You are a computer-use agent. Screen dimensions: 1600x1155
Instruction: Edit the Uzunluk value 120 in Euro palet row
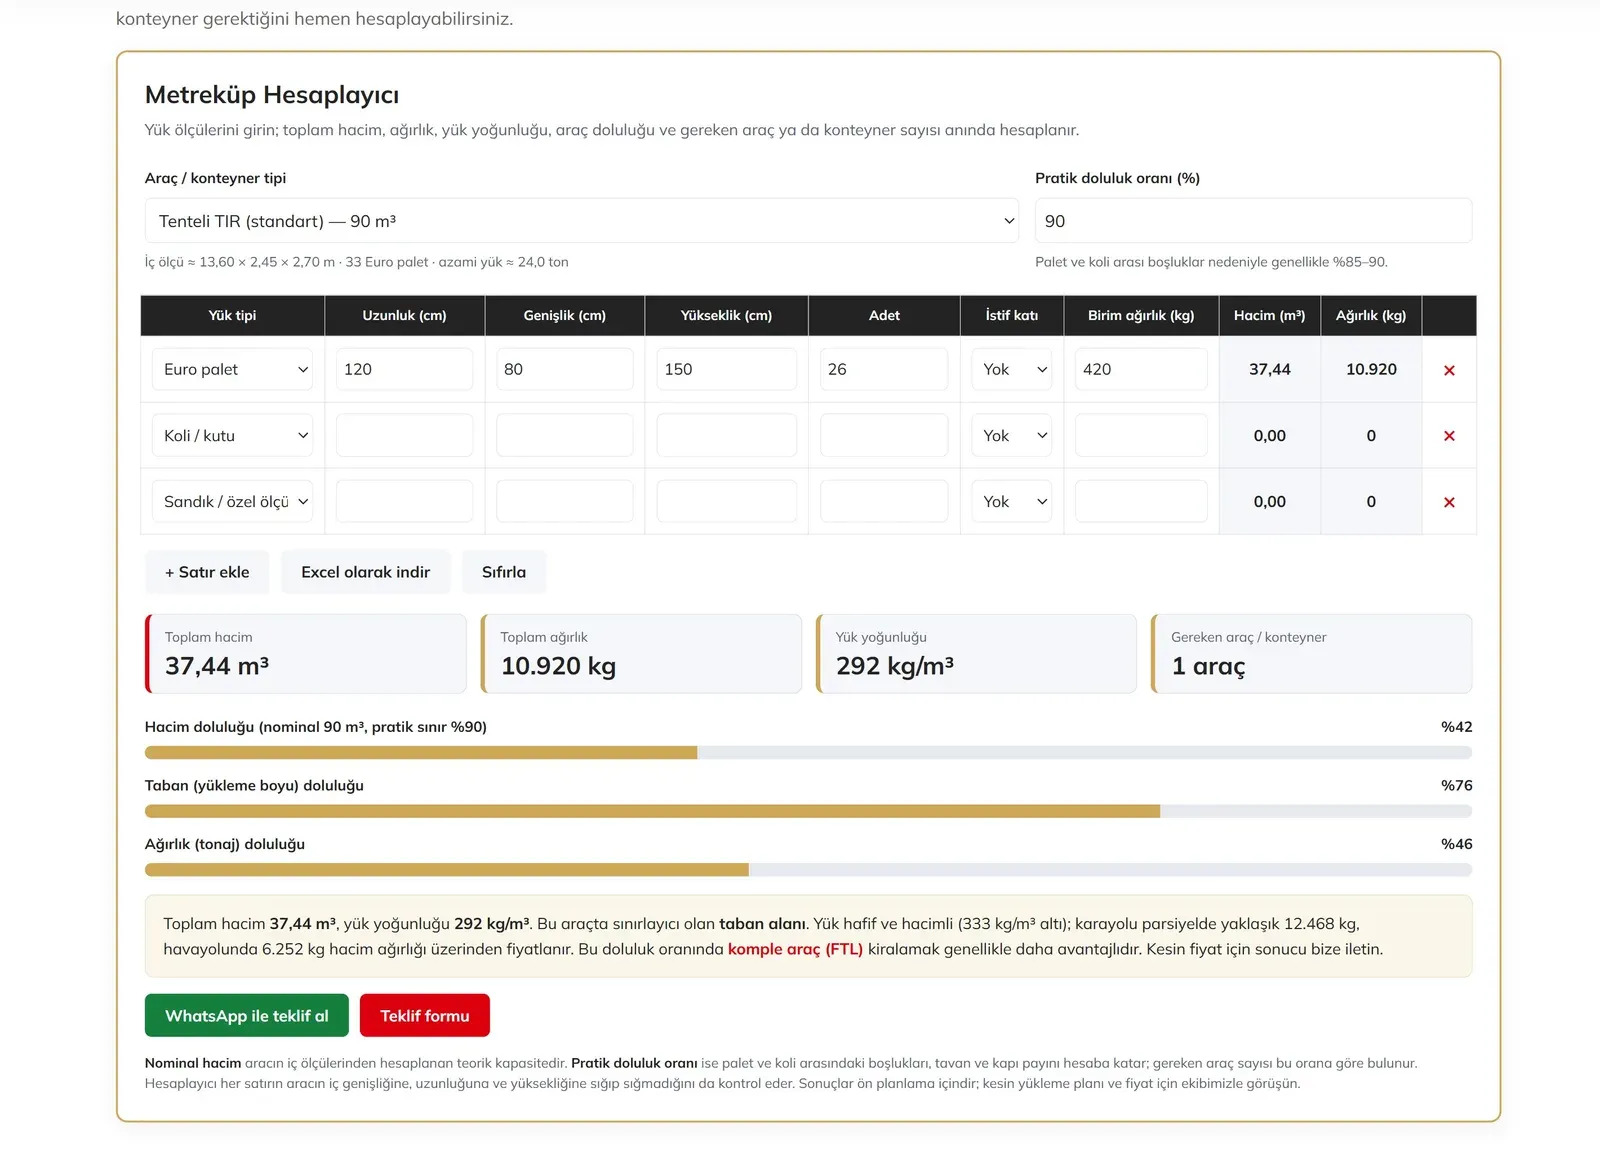point(404,369)
